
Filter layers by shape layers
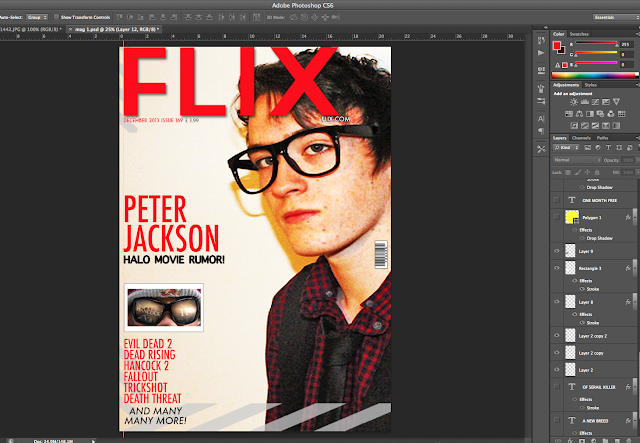click(x=619, y=147)
